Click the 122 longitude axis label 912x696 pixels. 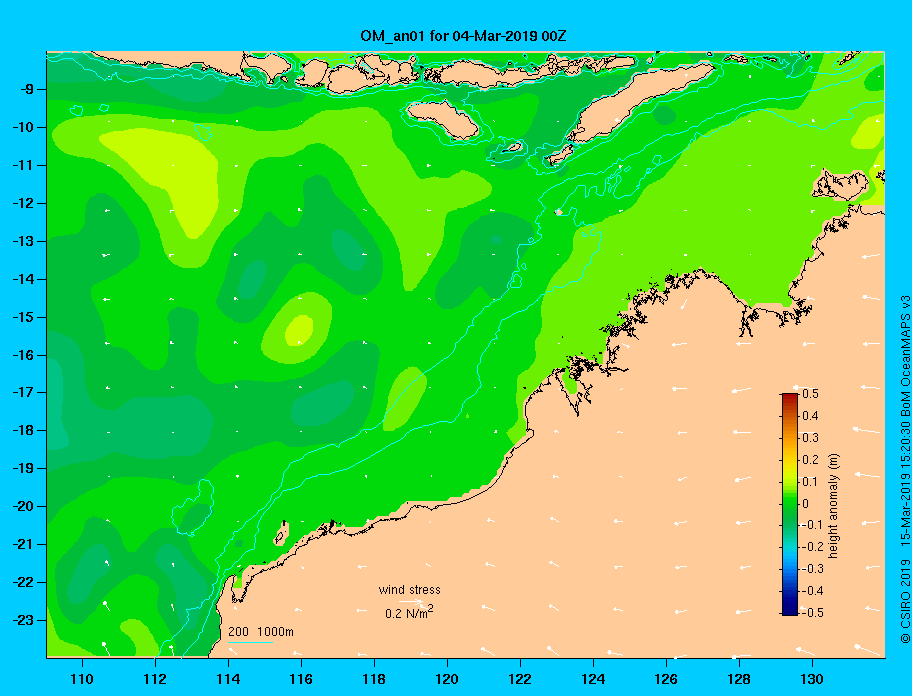point(520,679)
